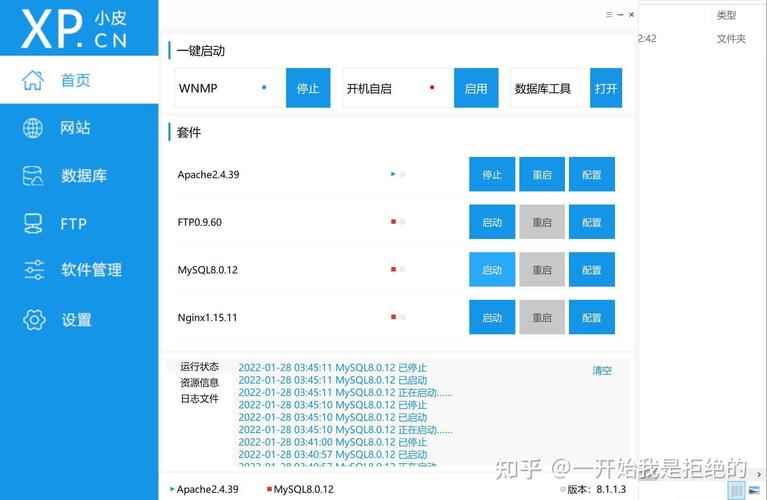
Task: Select WNMP suite field
Action: click(x=230, y=88)
